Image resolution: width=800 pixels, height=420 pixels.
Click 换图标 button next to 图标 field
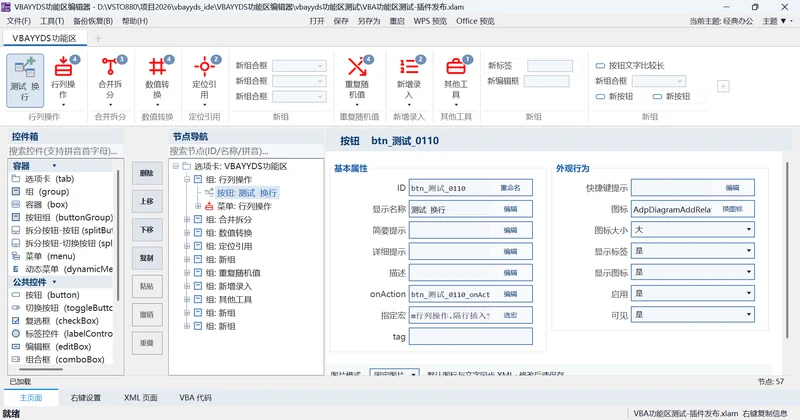732,209
